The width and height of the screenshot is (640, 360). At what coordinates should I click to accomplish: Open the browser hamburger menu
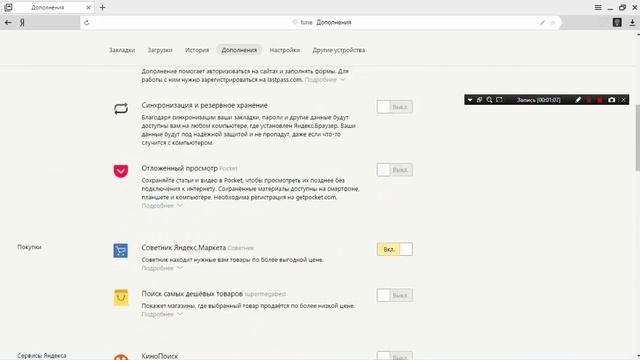tap(598, 7)
